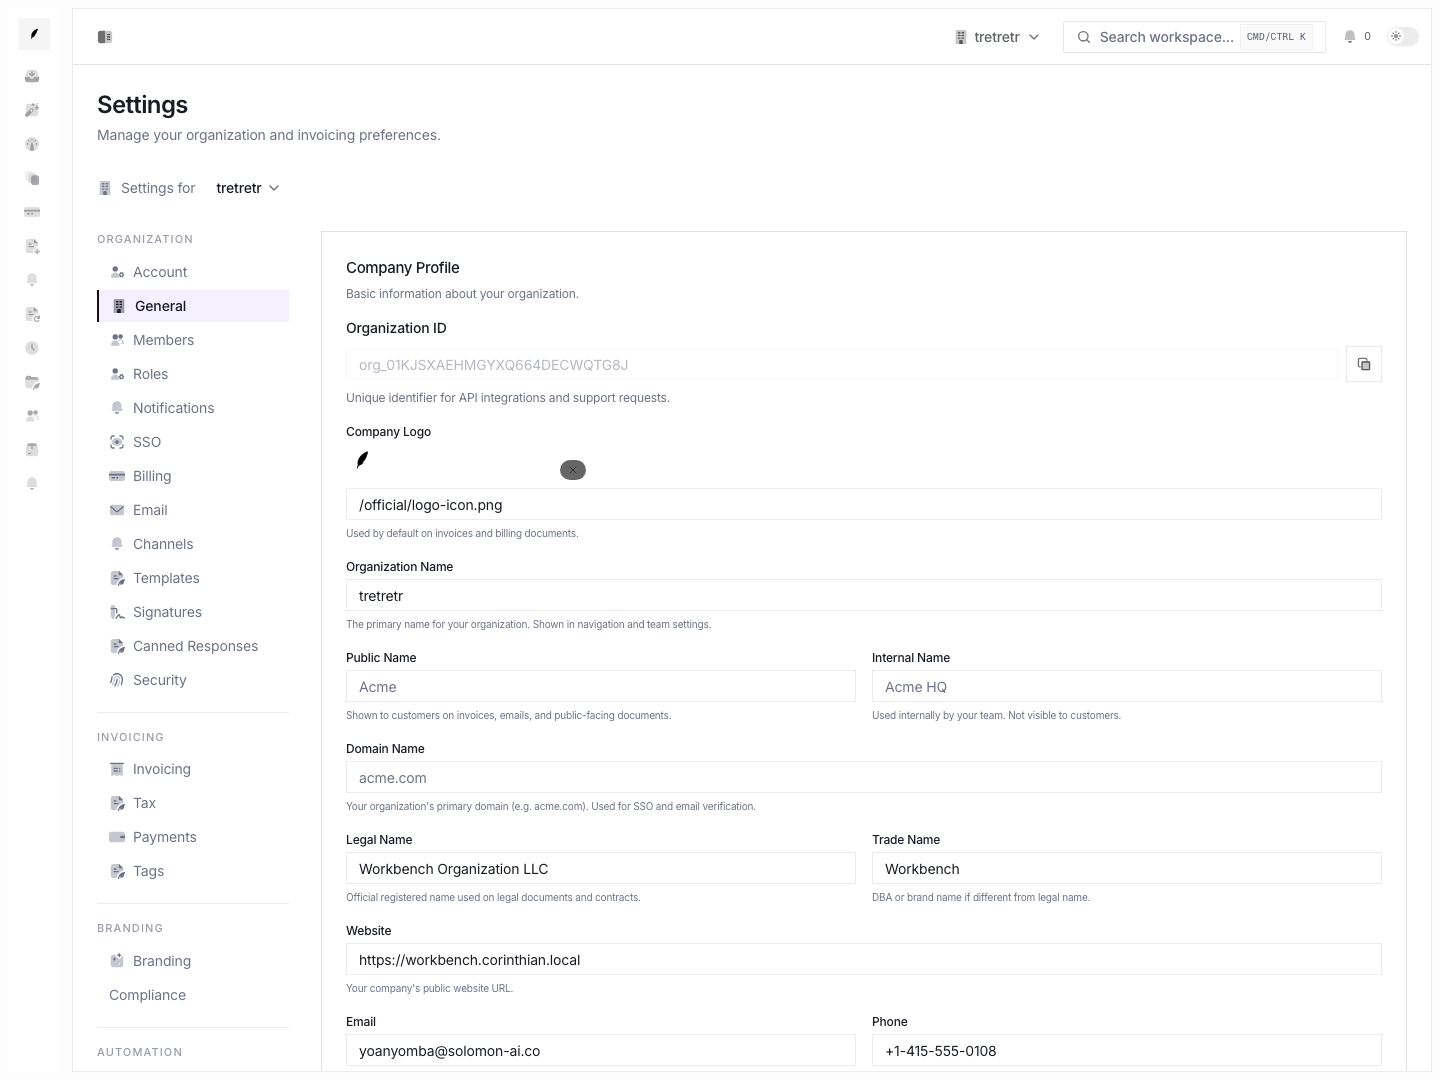Open the credit card icon in left rail
The height and width of the screenshot is (1080, 1440).
click(32, 212)
